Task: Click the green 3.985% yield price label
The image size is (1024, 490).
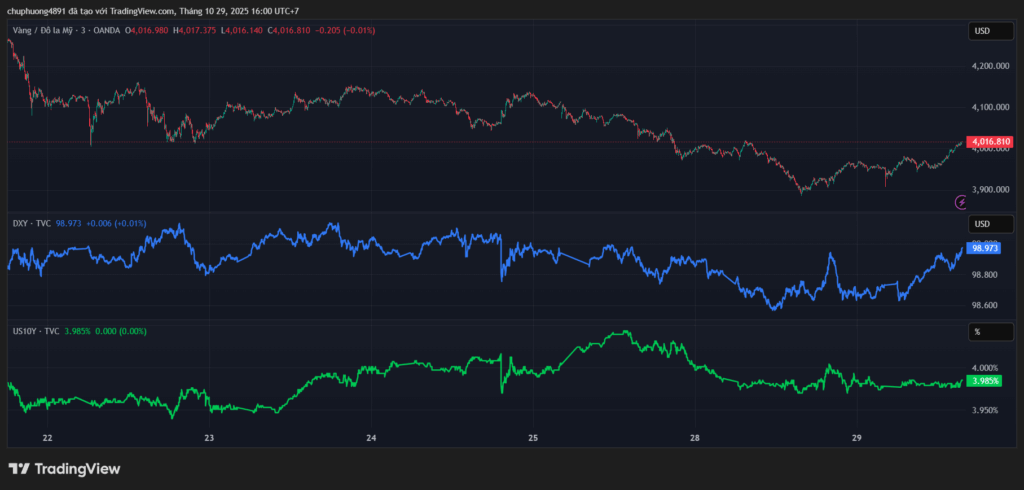Action: click(x=985, y=381)
